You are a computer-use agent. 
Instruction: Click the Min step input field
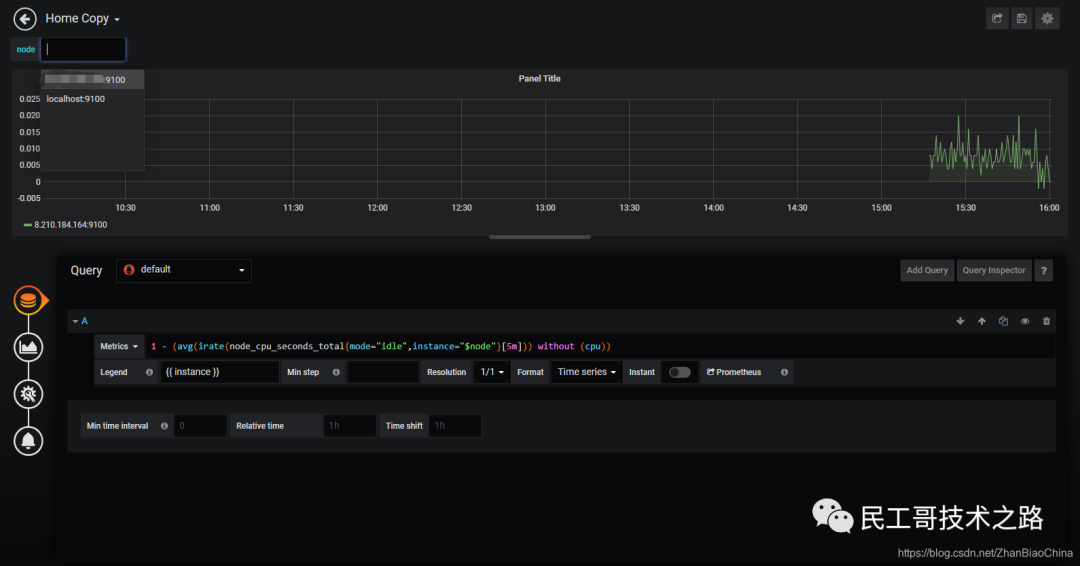pyautogui.click(x=383, y=372)
